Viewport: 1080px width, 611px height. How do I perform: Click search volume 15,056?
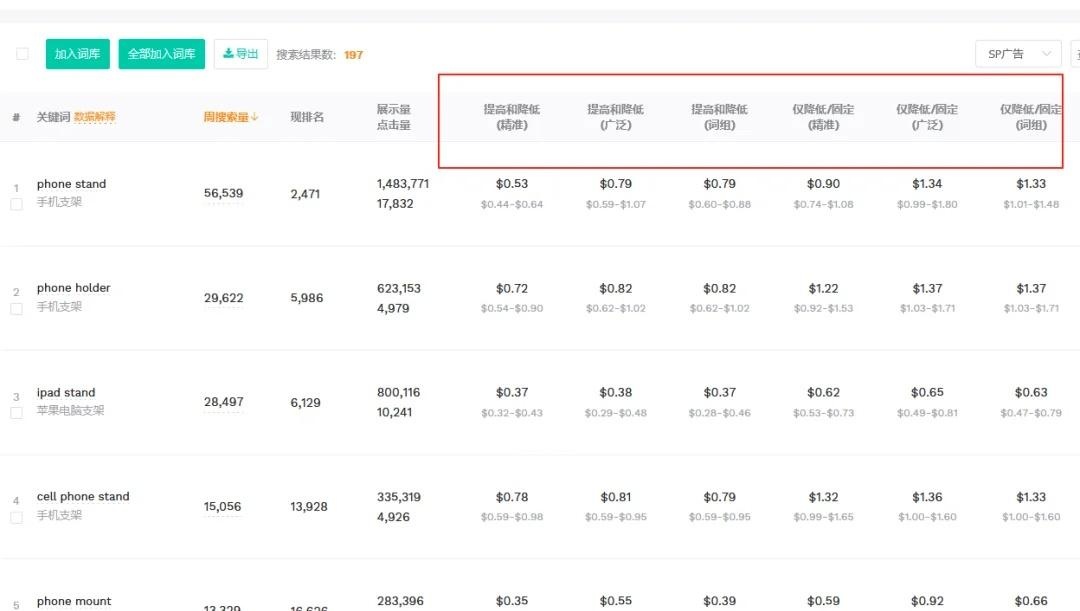point(222,507)
